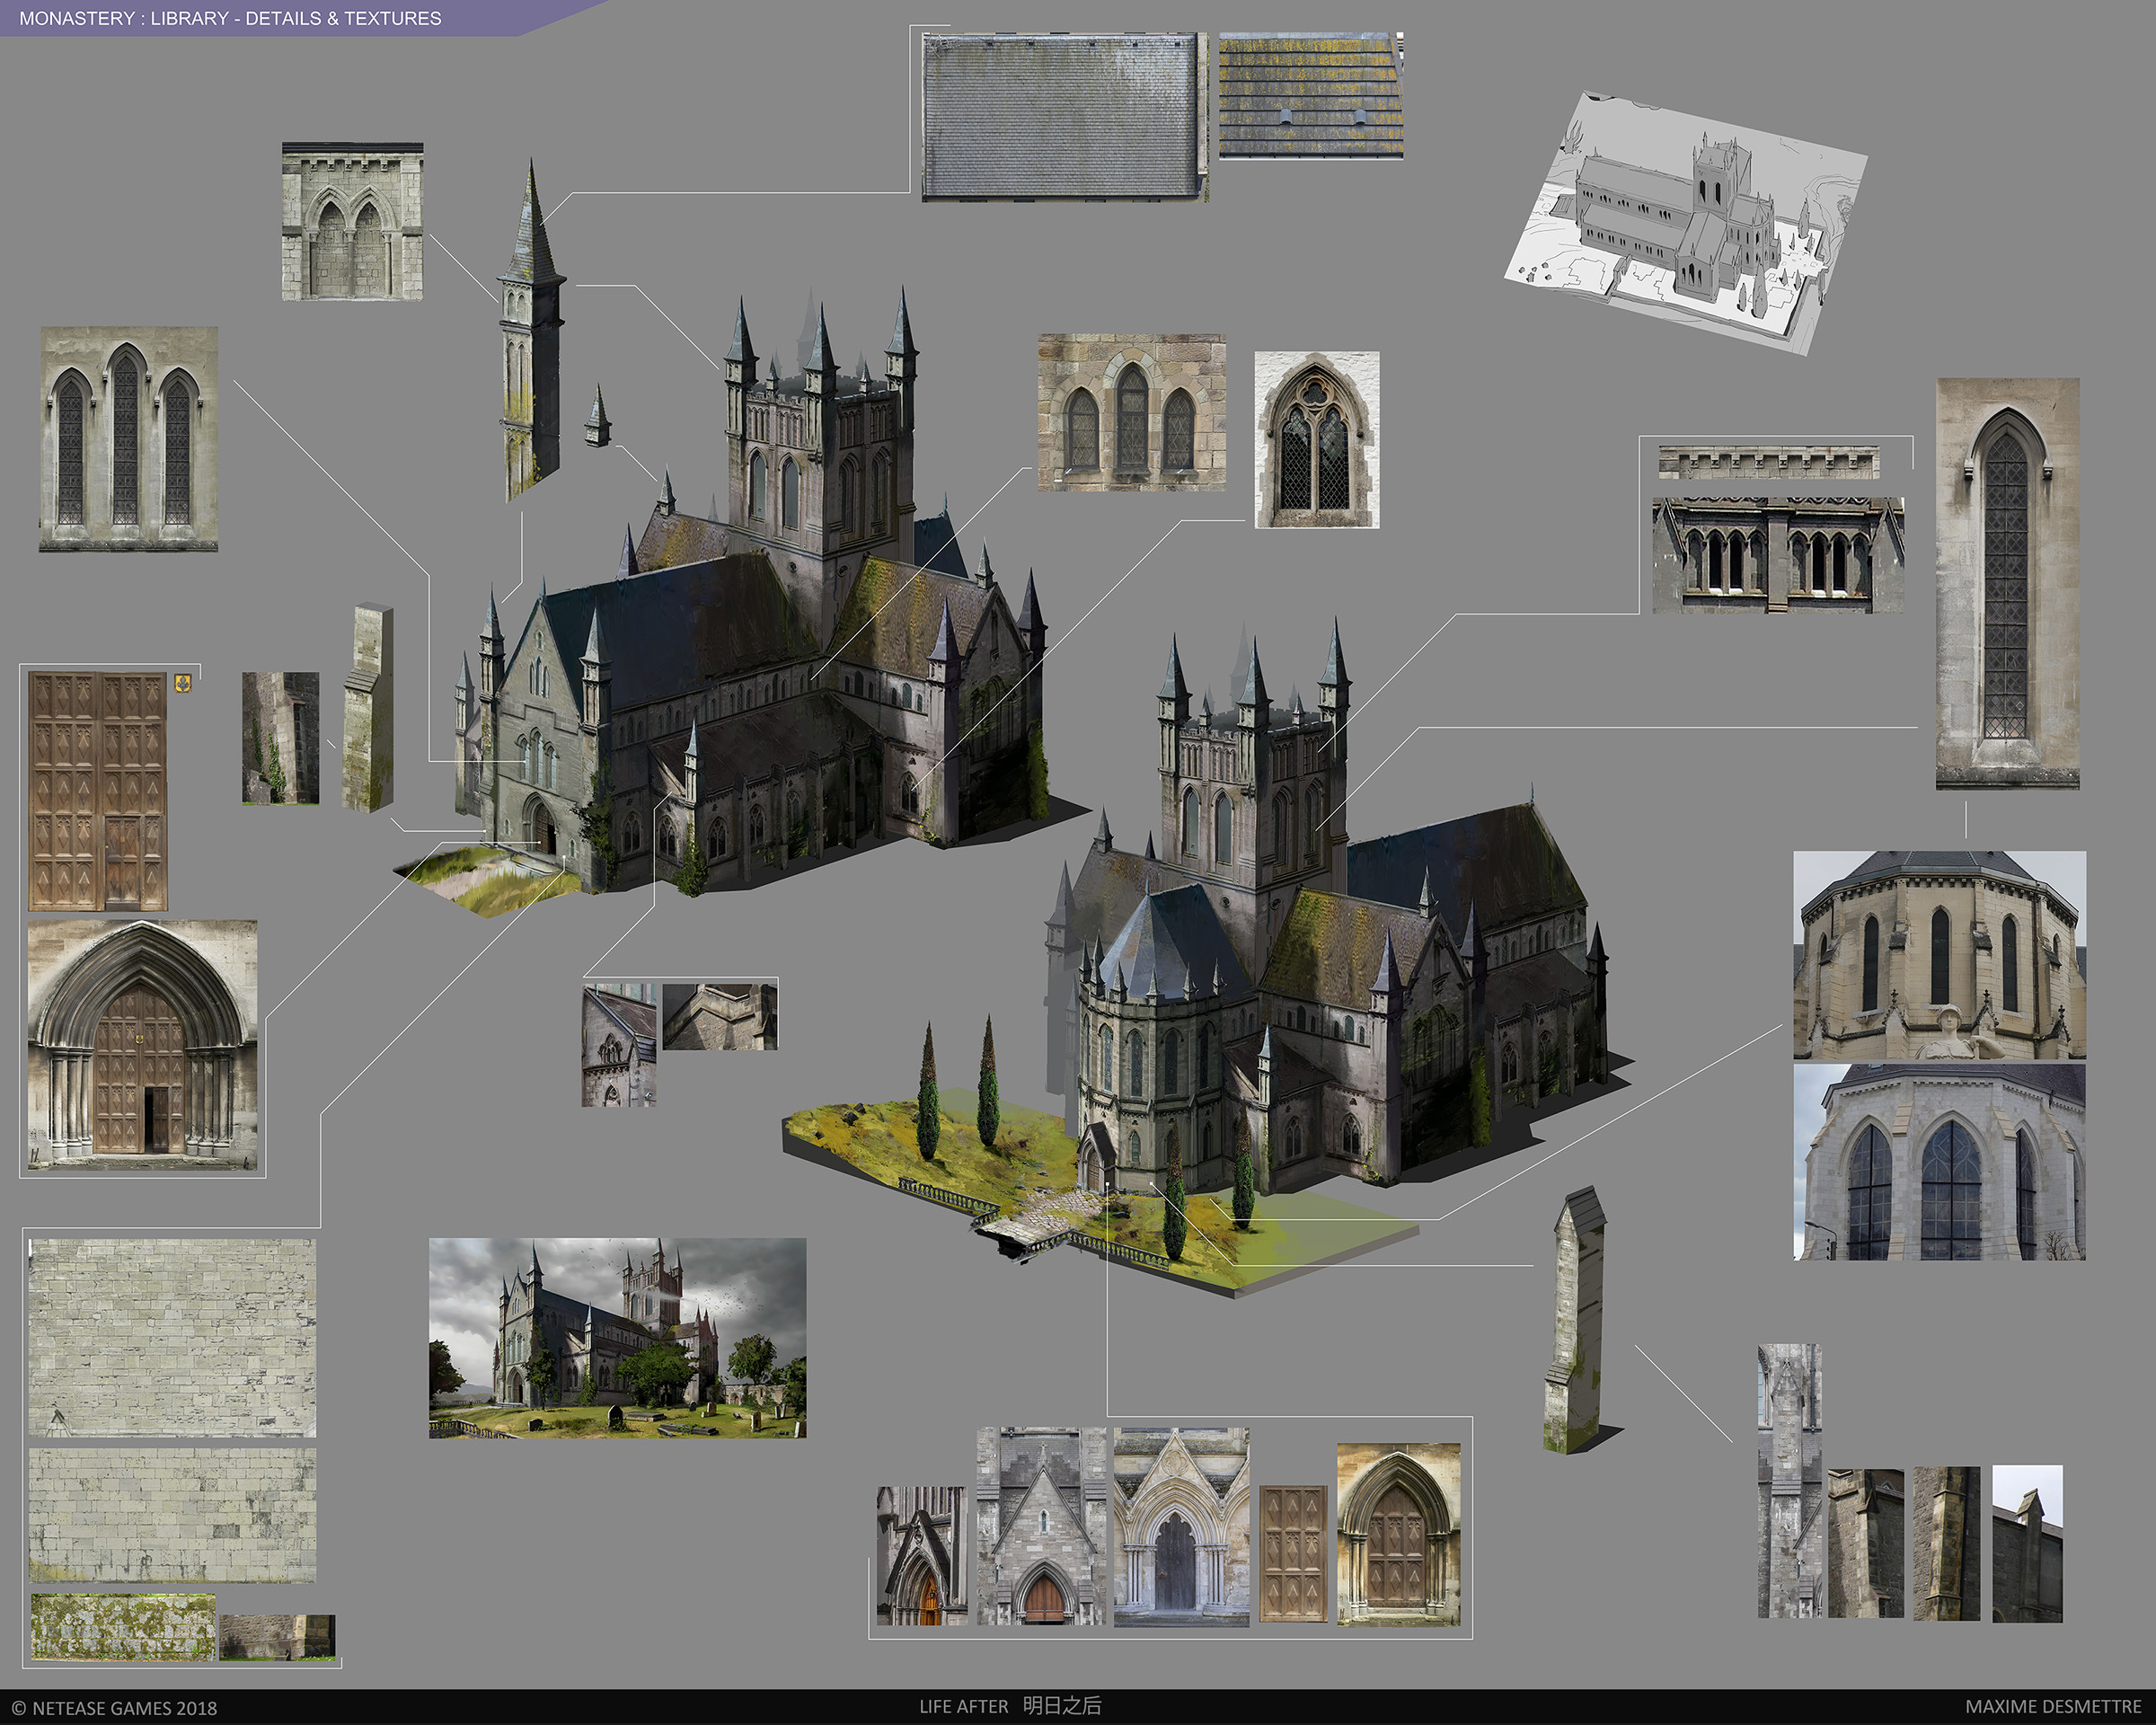Select the large dark slate roof texture
This screenshot has height=1725, width=2156.
coord(1064,116)
